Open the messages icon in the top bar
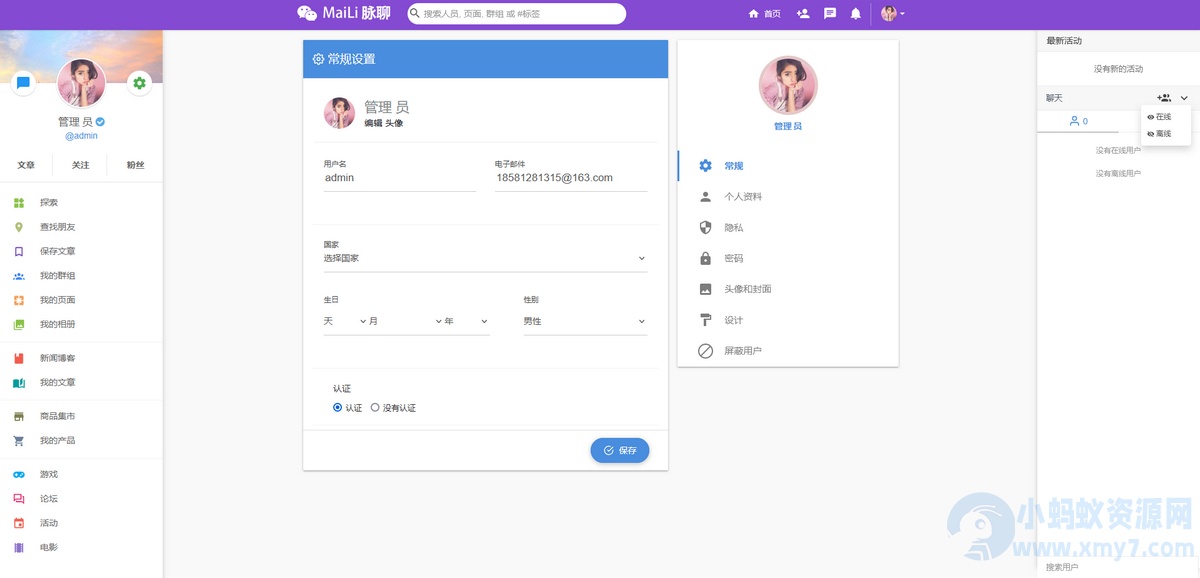The height and width of the screenshot is (578, 1200). (x=830, y=14)
